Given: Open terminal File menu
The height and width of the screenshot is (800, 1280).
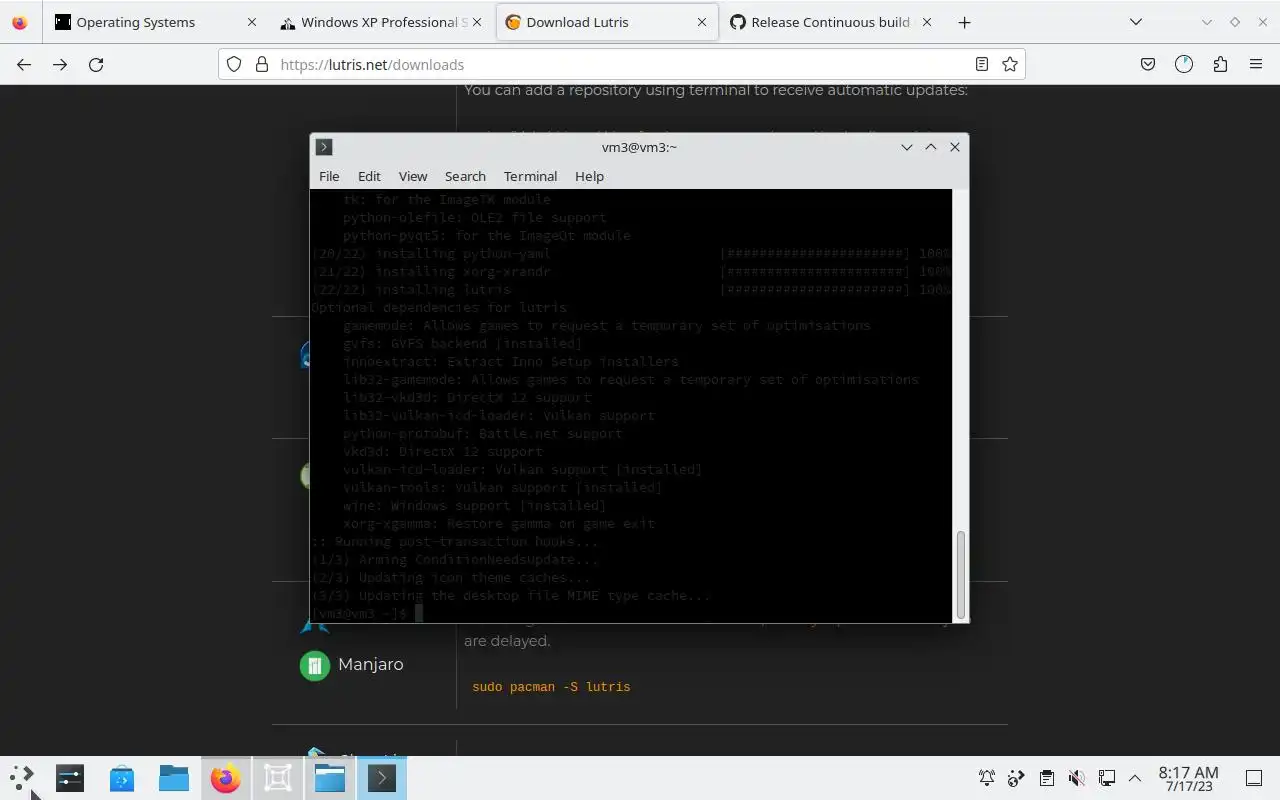Looking at the screenshot, I should [x=329, y=176].
